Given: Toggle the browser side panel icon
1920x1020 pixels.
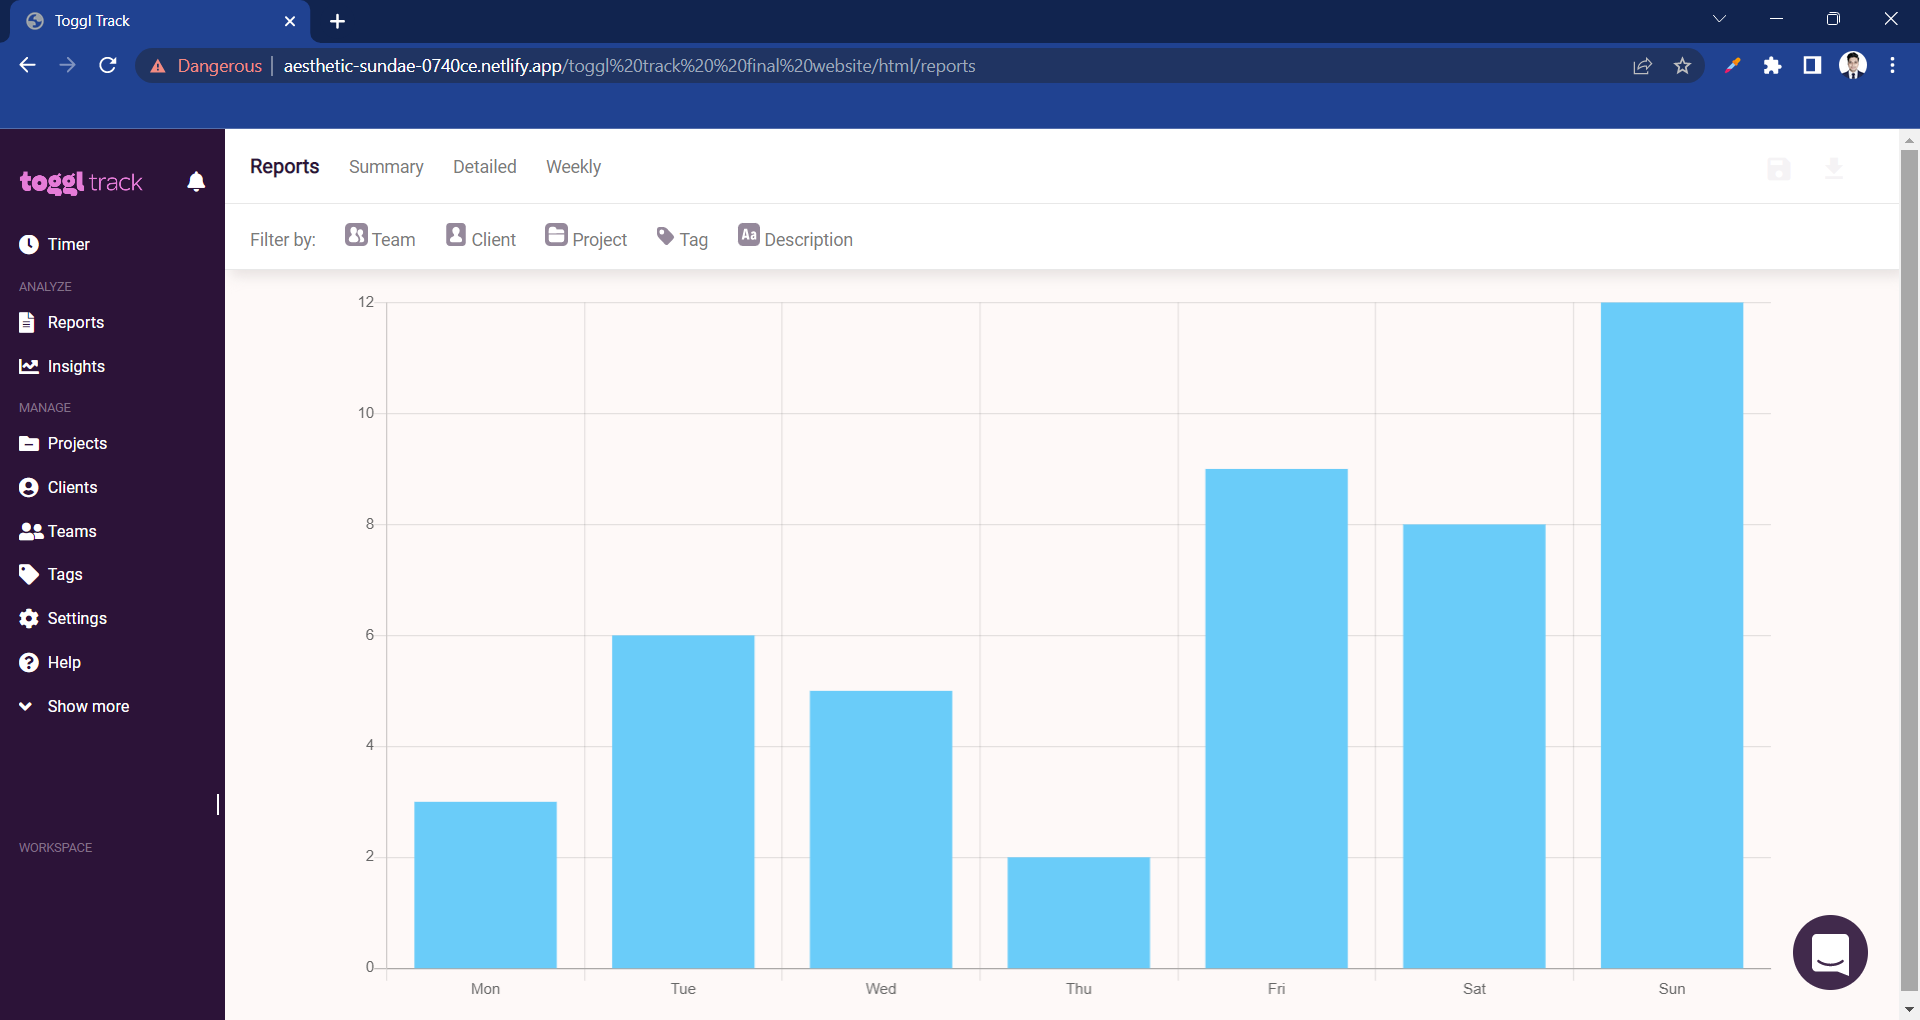Looking at the screenshot, I should point(1812,66).
